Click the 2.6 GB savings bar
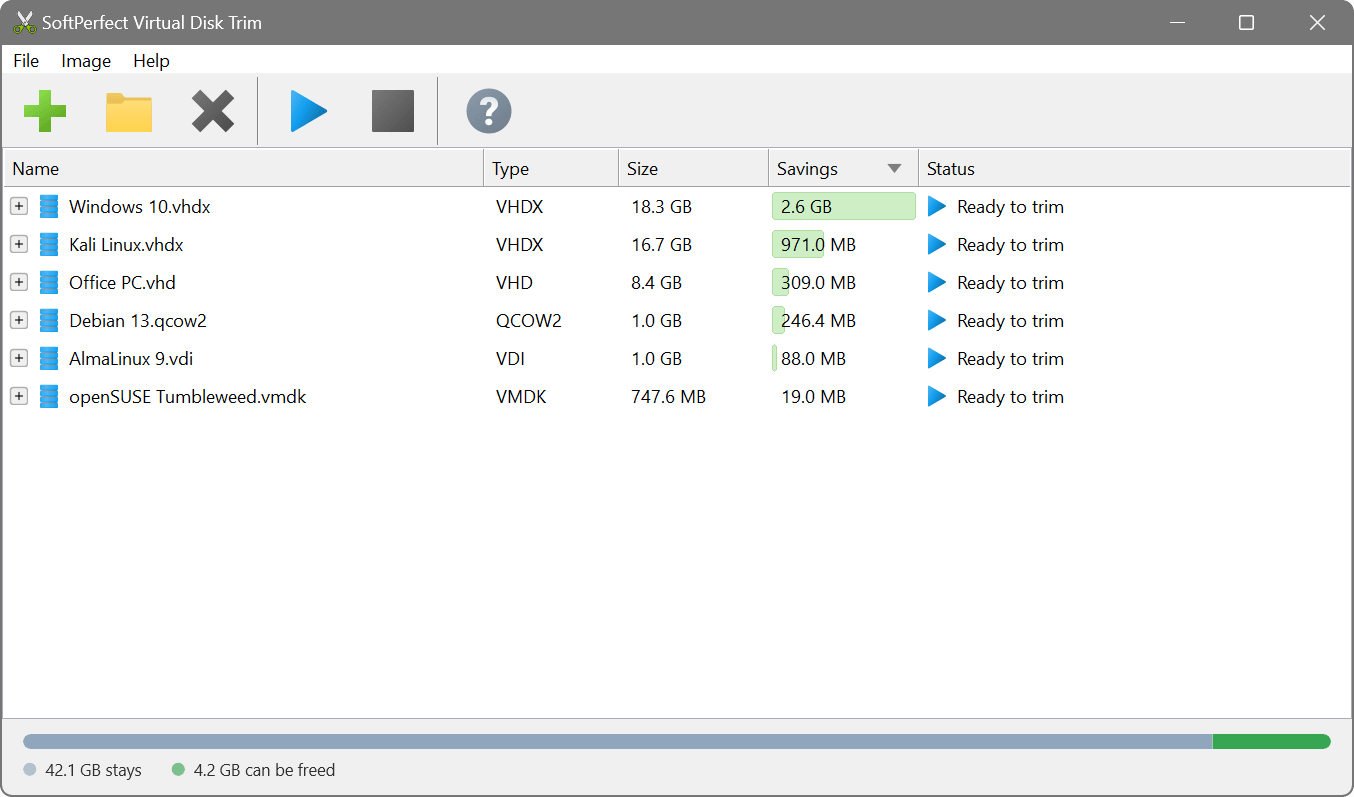This screenshot has width=1354, height=797. tap(843, 207)
